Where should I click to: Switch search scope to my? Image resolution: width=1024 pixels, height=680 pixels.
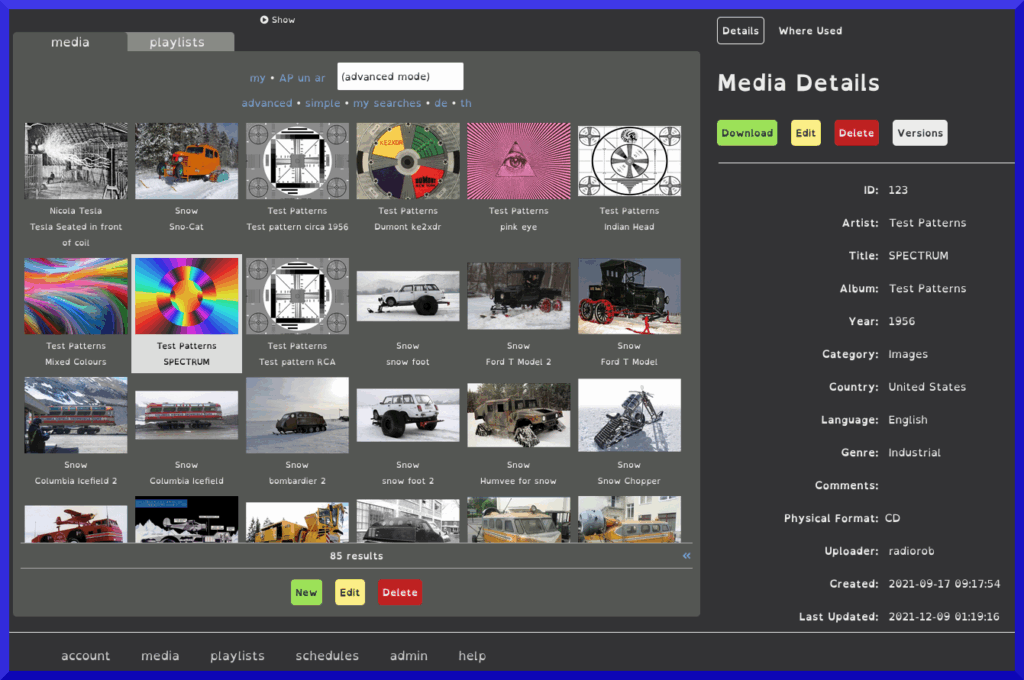click(x=257, y=77)
